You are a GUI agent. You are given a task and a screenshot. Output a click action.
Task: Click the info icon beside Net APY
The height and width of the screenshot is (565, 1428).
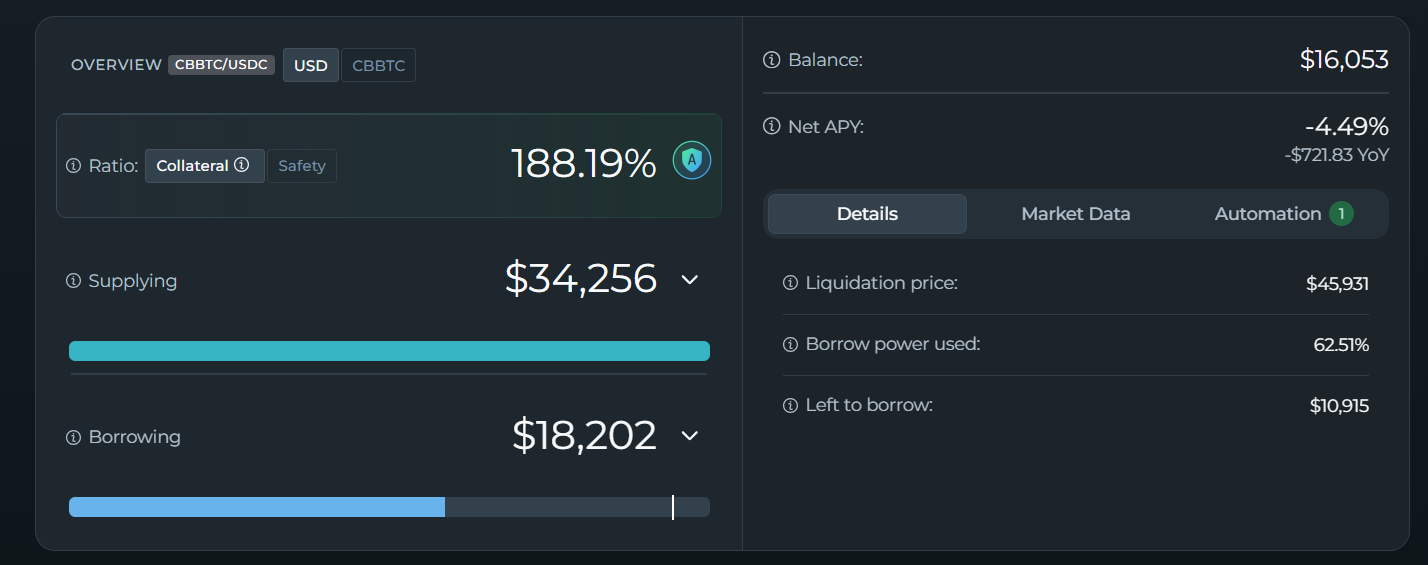(771, 127)
